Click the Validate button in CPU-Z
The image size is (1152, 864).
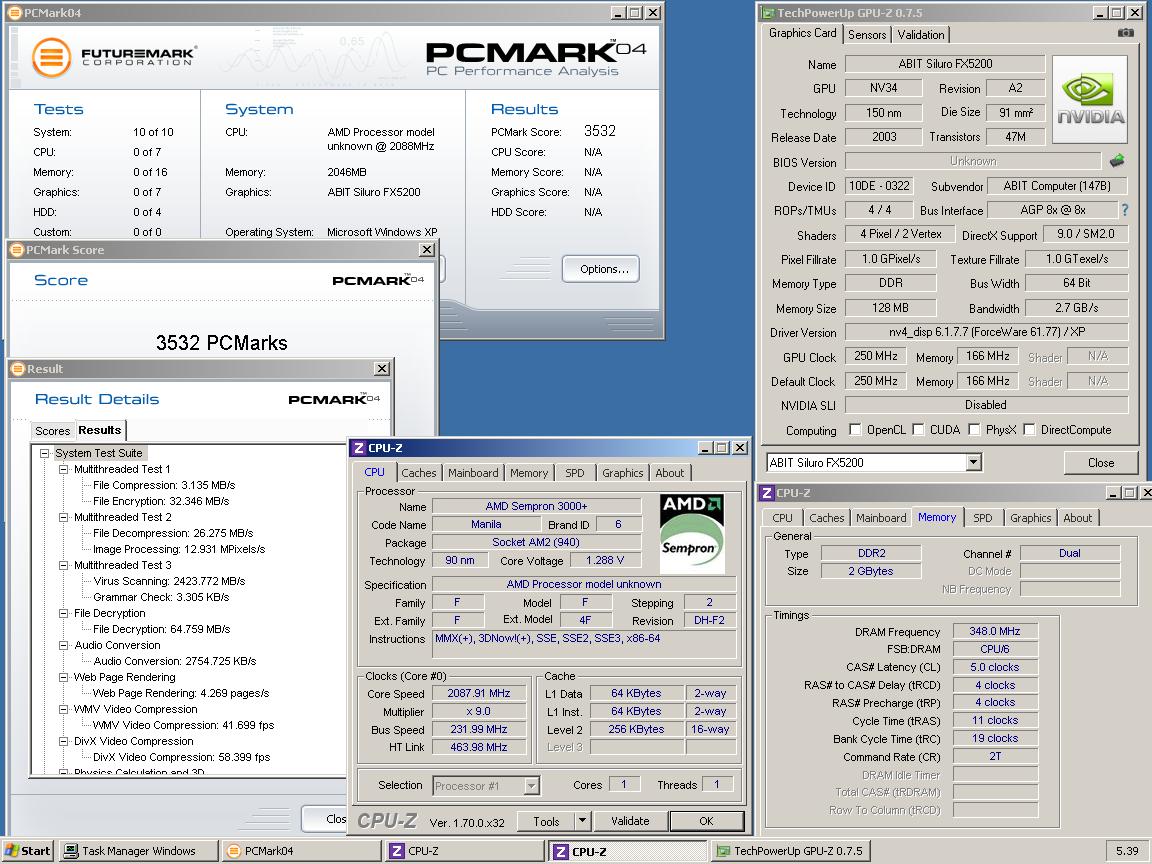(630, 821)
